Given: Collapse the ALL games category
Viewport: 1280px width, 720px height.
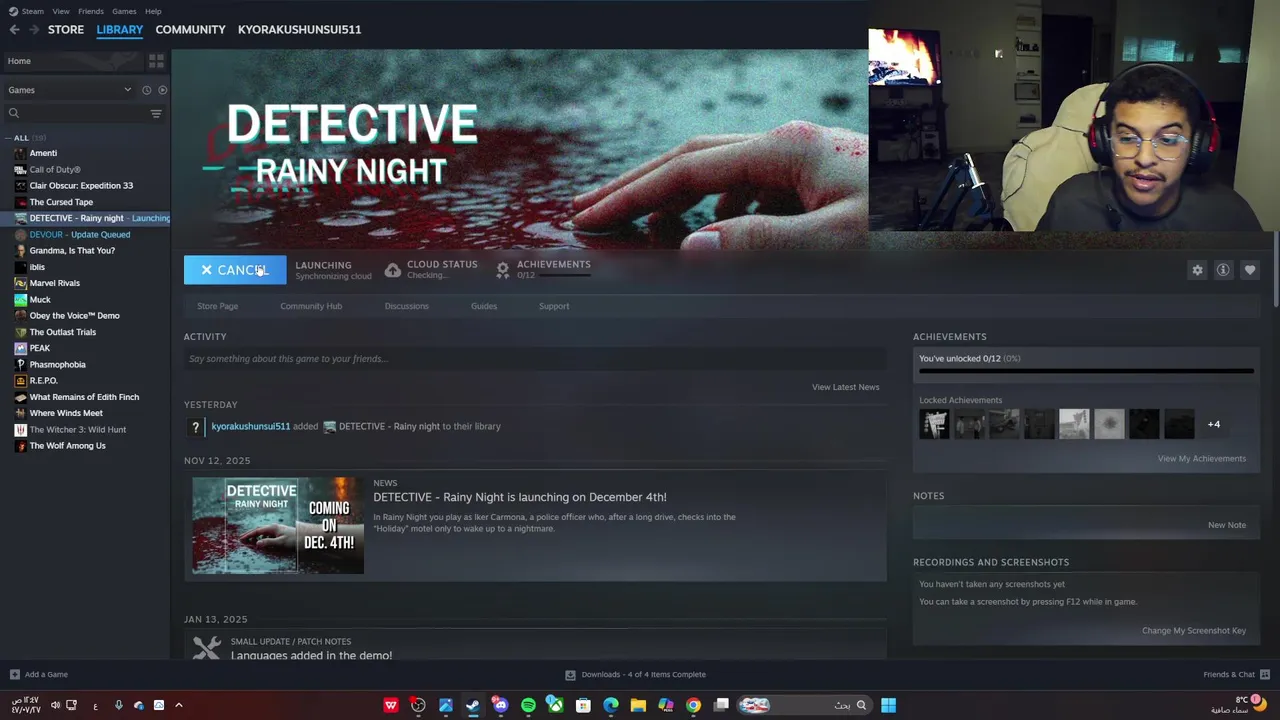Looking at the screenshot, I should coord(8,138).
